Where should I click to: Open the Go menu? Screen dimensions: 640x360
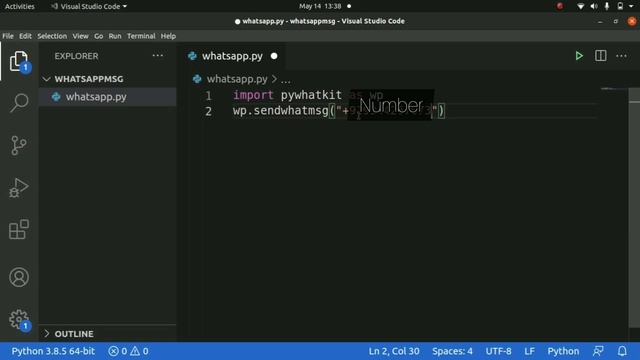98,36
